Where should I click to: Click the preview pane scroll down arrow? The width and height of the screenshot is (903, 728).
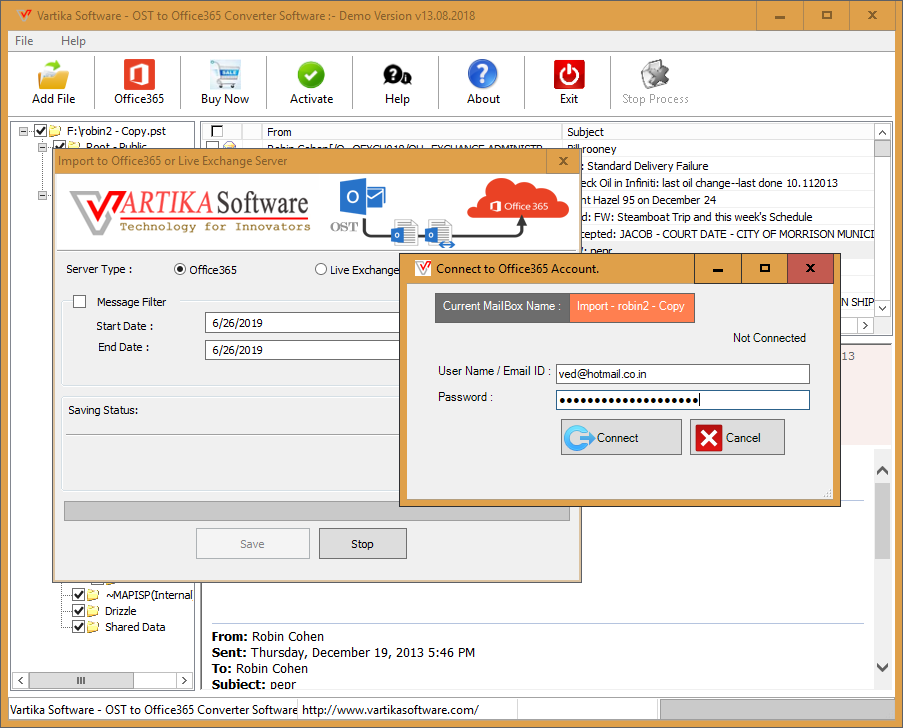tap(882, 668)
